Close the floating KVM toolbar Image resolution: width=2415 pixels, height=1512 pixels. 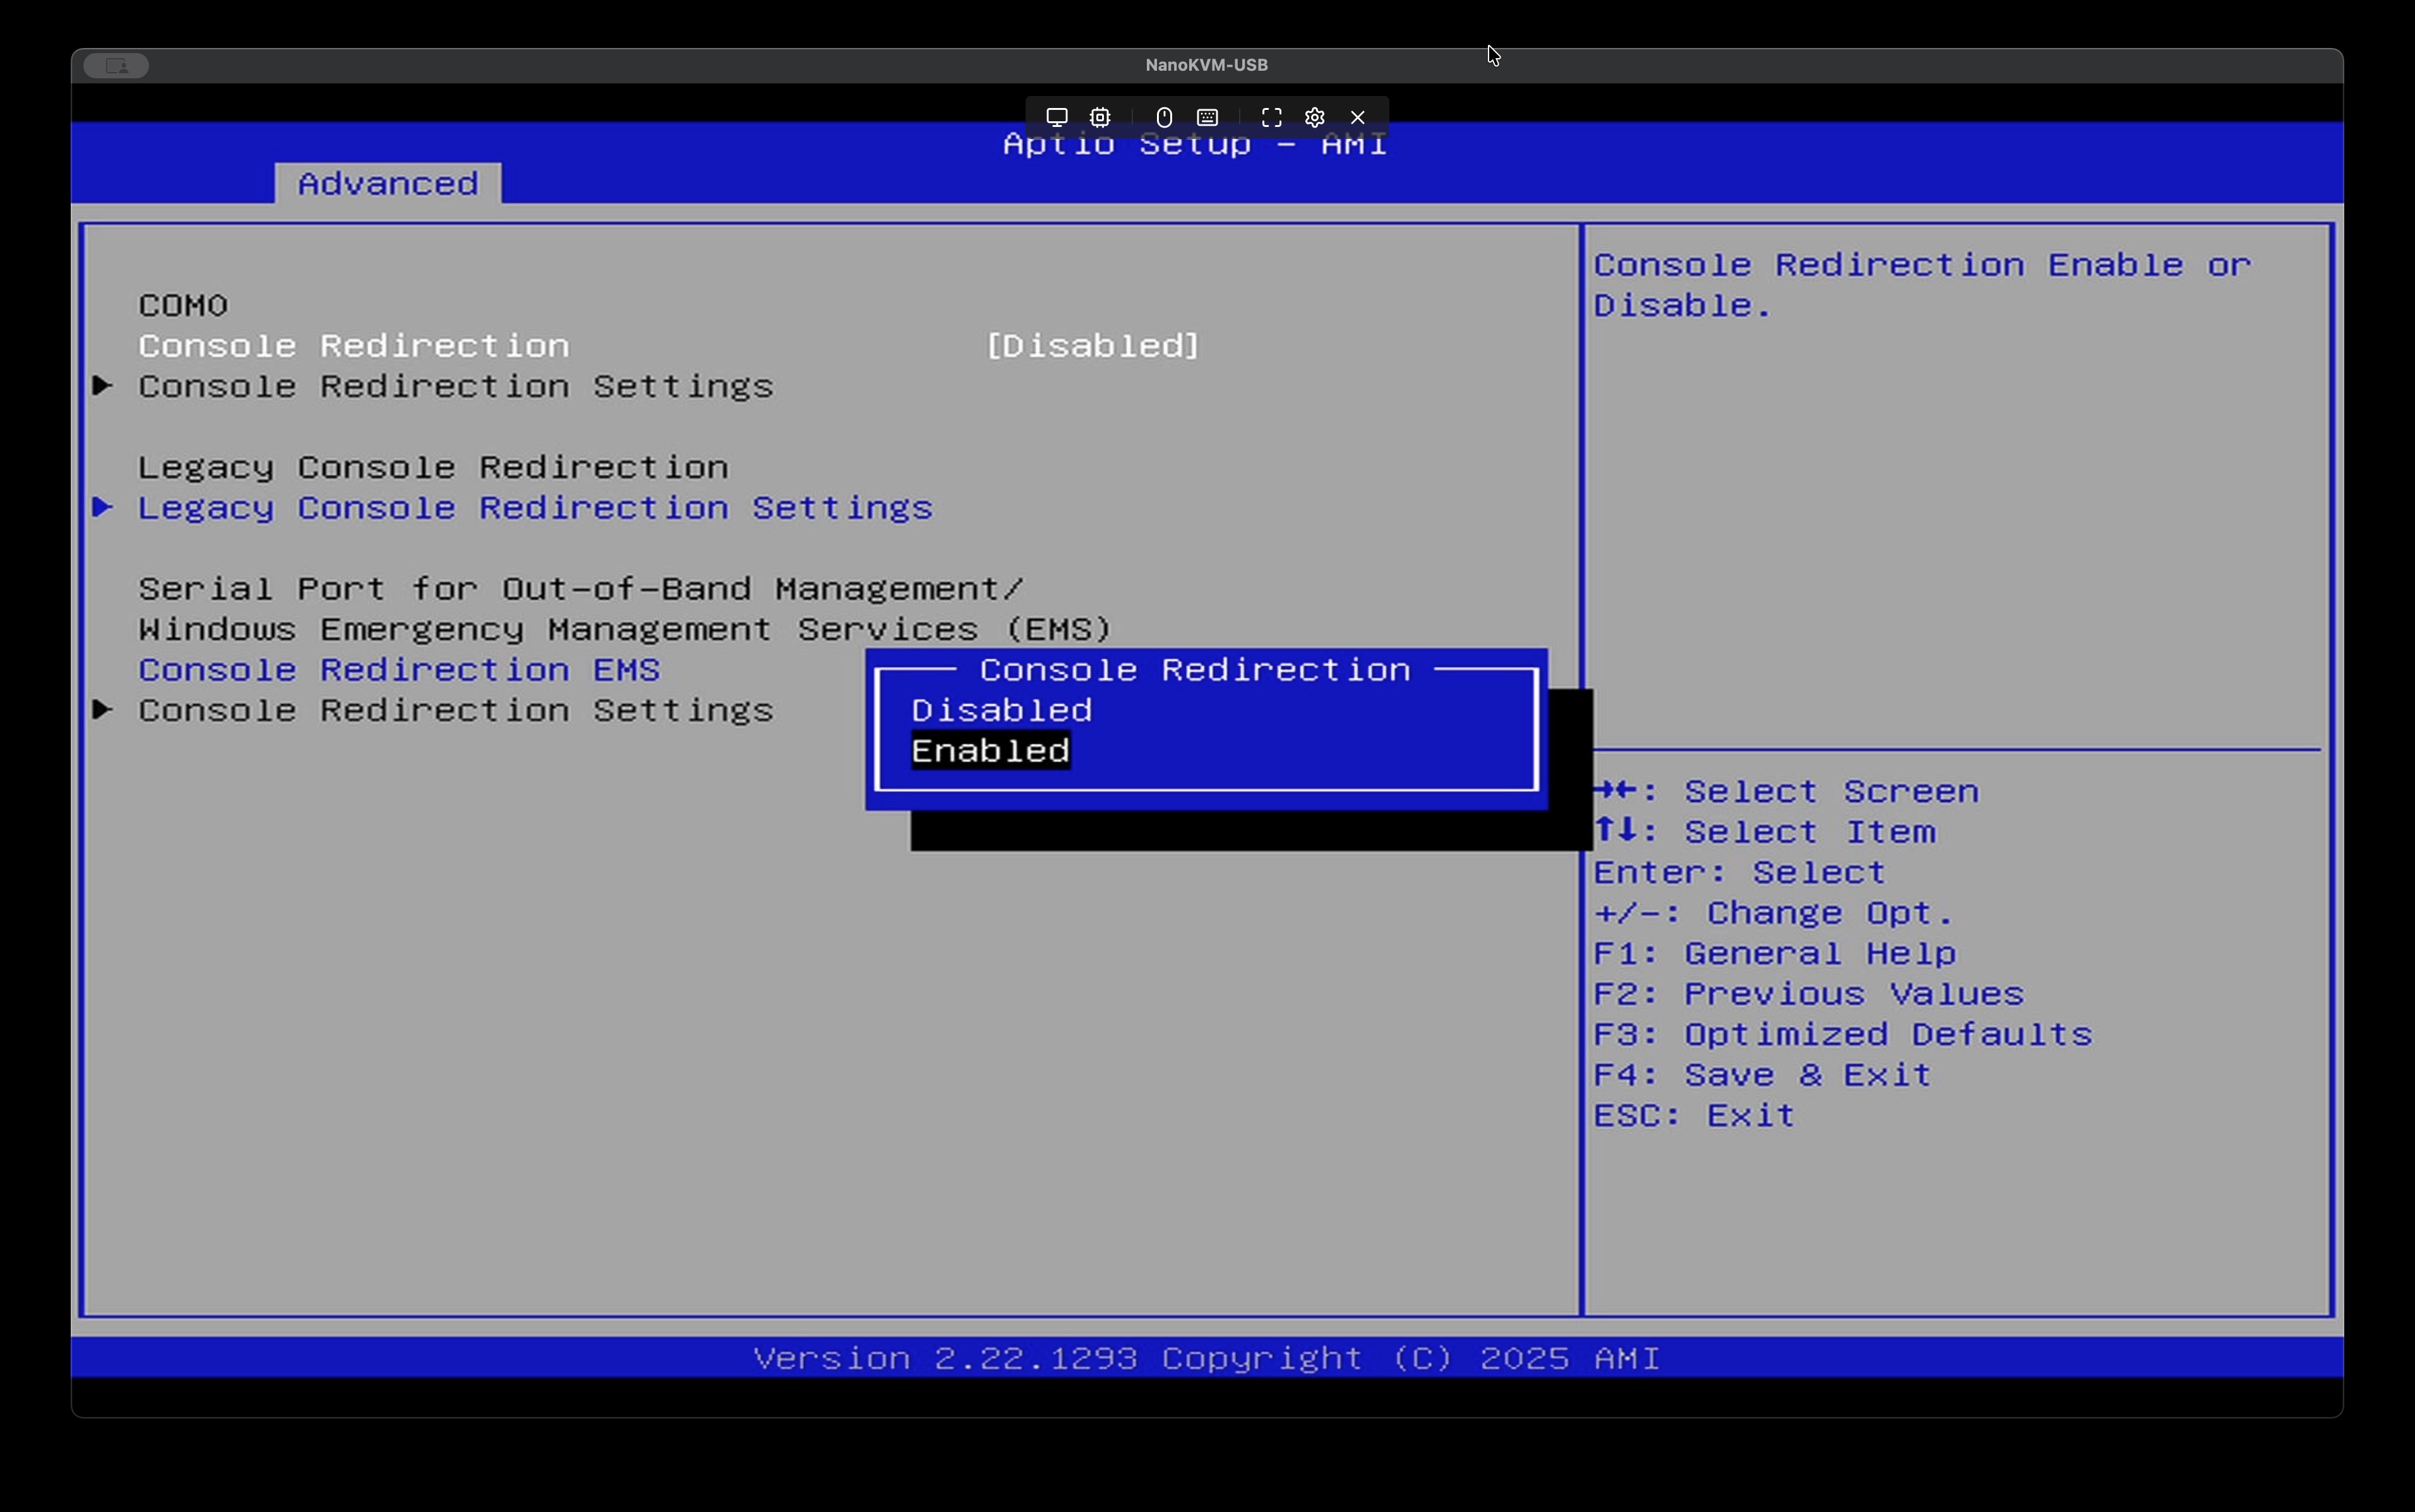(1357, 117)
